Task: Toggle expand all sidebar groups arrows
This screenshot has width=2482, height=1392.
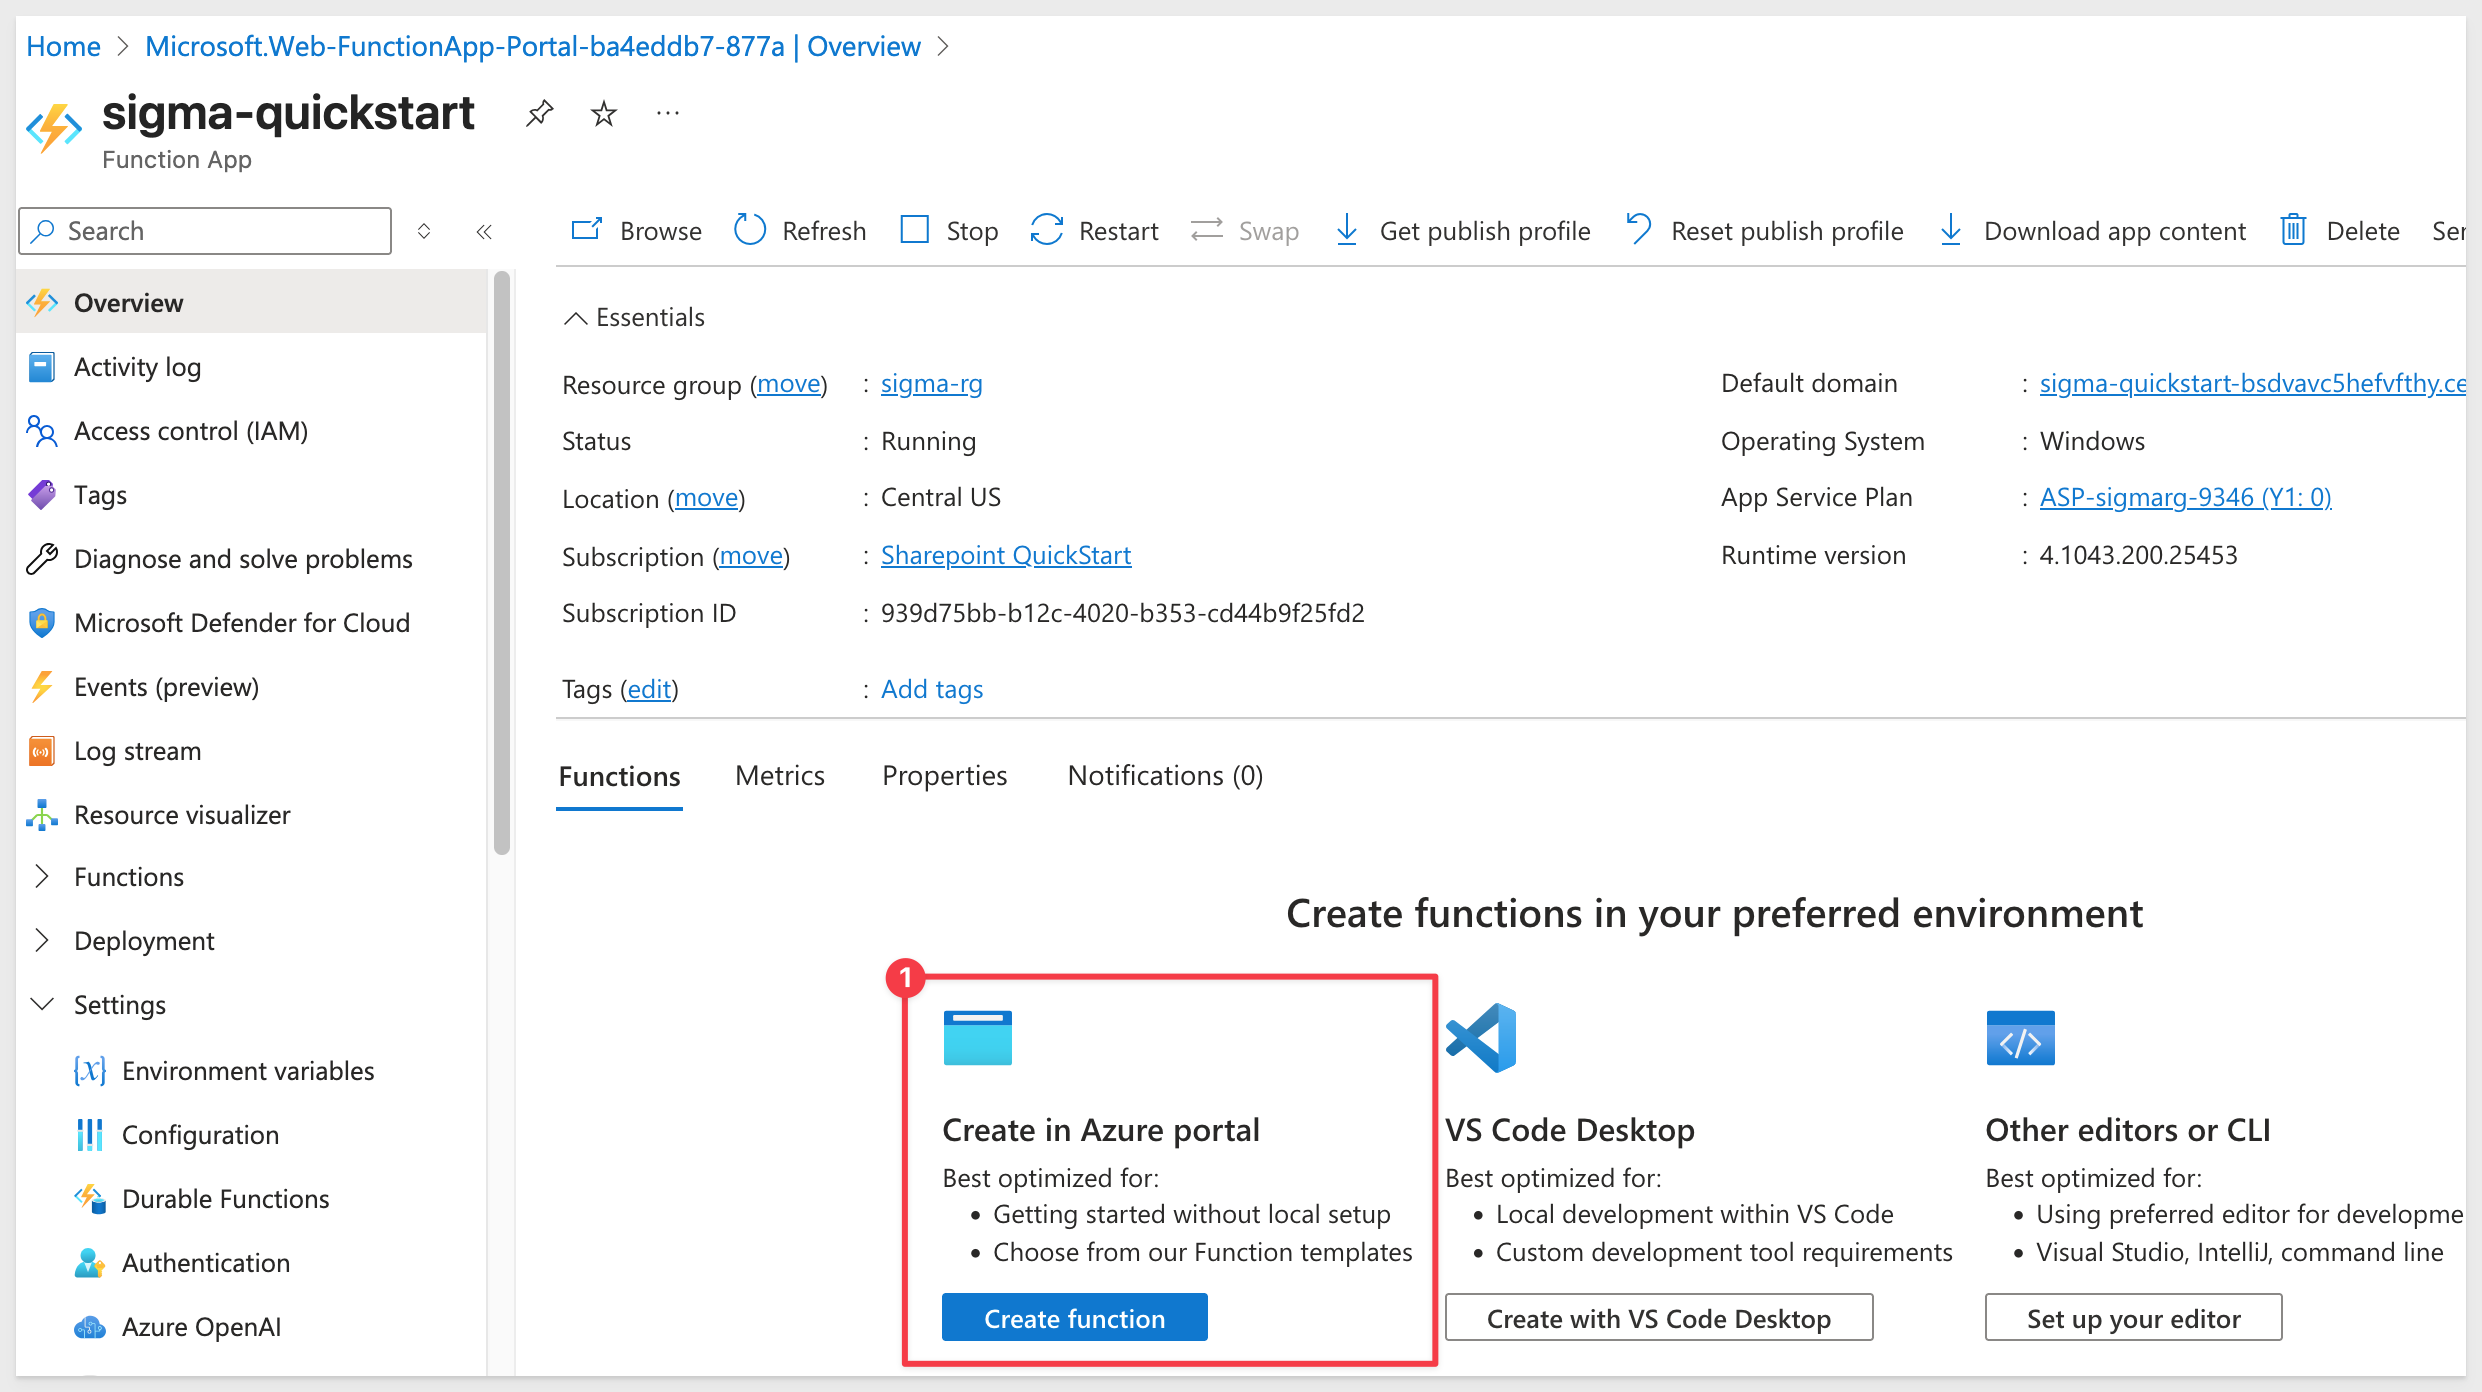Action: 424,232
